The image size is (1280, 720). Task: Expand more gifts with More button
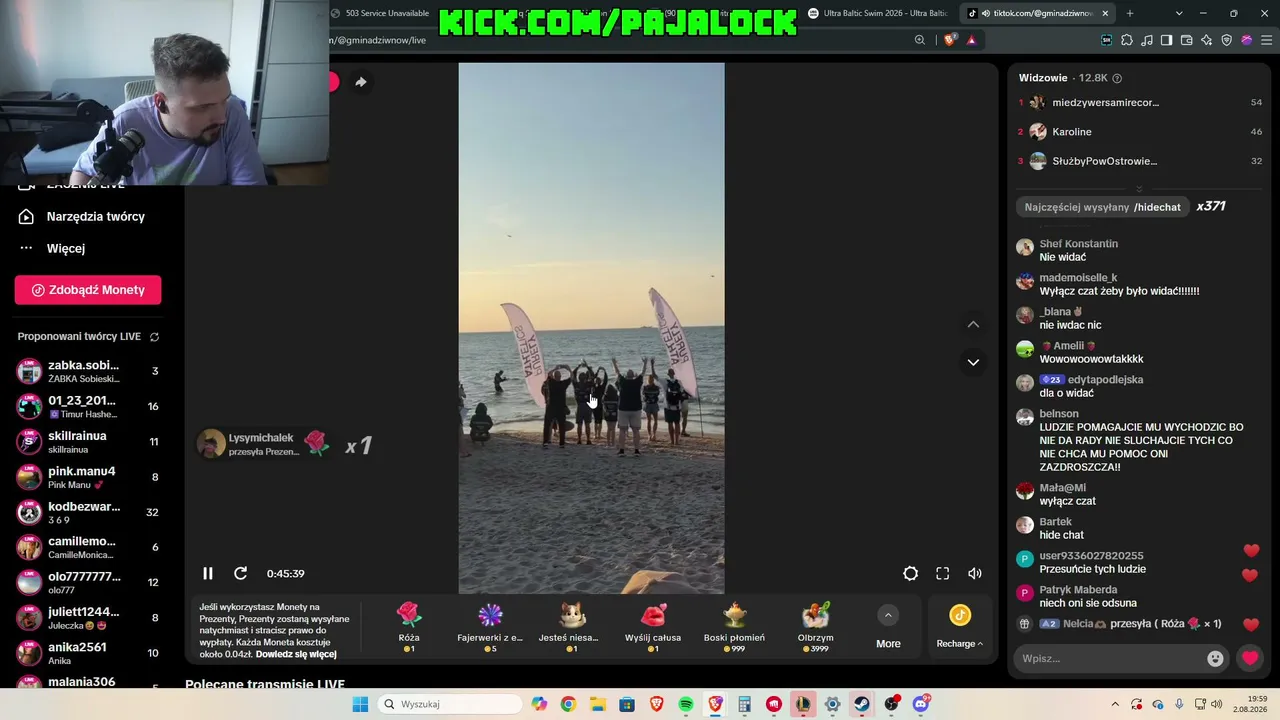pos(888,628)
